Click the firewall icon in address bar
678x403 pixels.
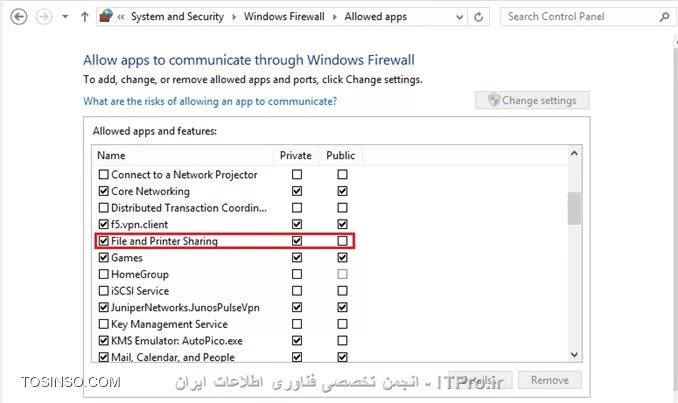(x=106, y=16)
